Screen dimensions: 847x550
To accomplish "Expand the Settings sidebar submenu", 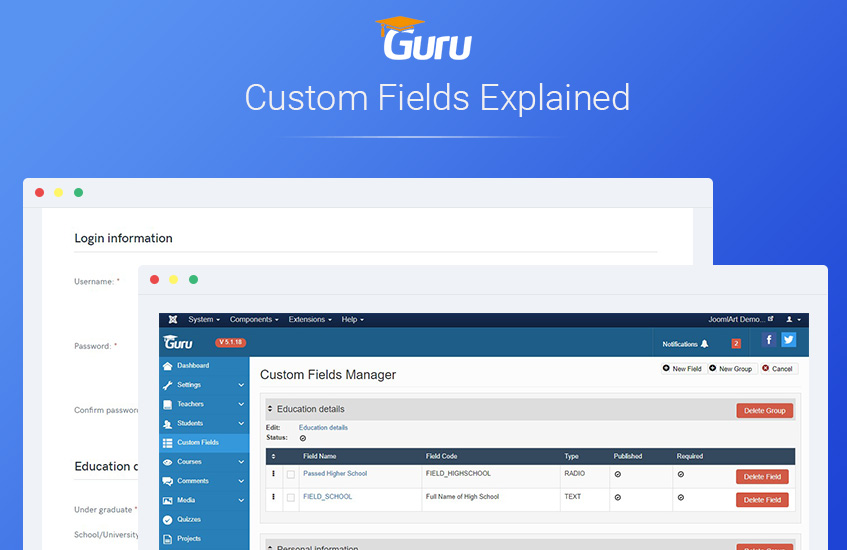I will 241,385.
